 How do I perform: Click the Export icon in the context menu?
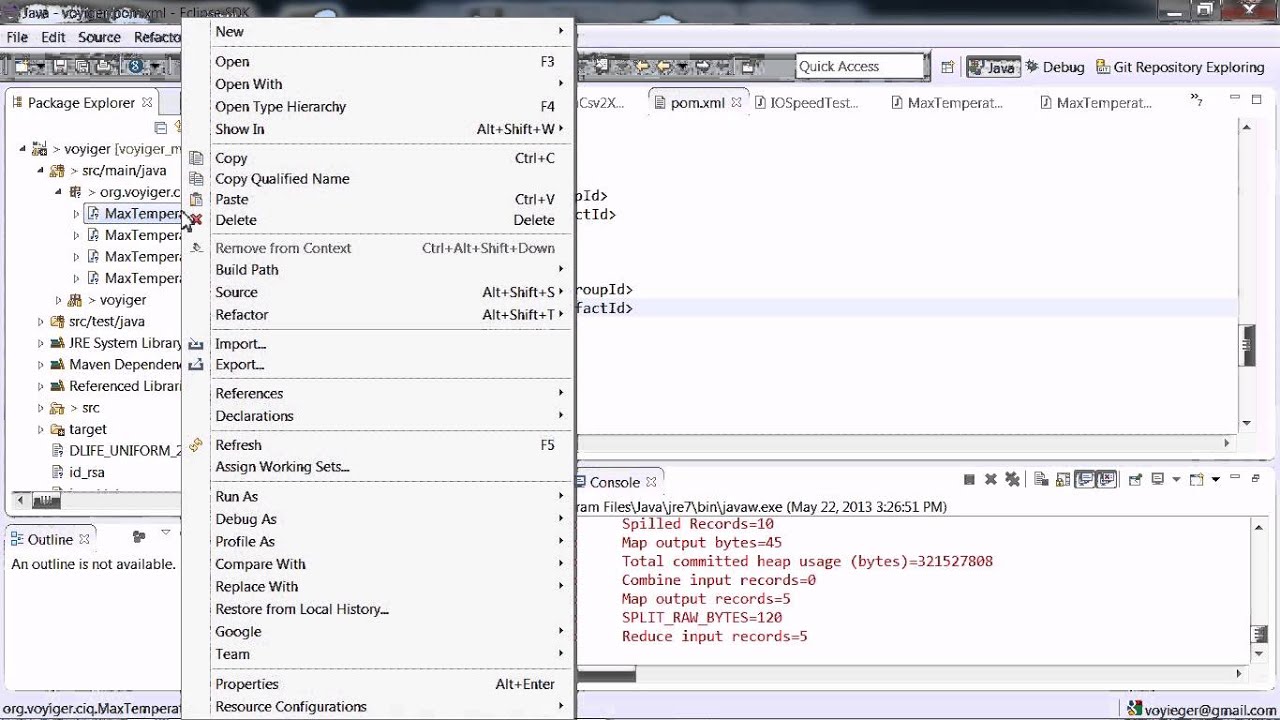click(196, 365)
